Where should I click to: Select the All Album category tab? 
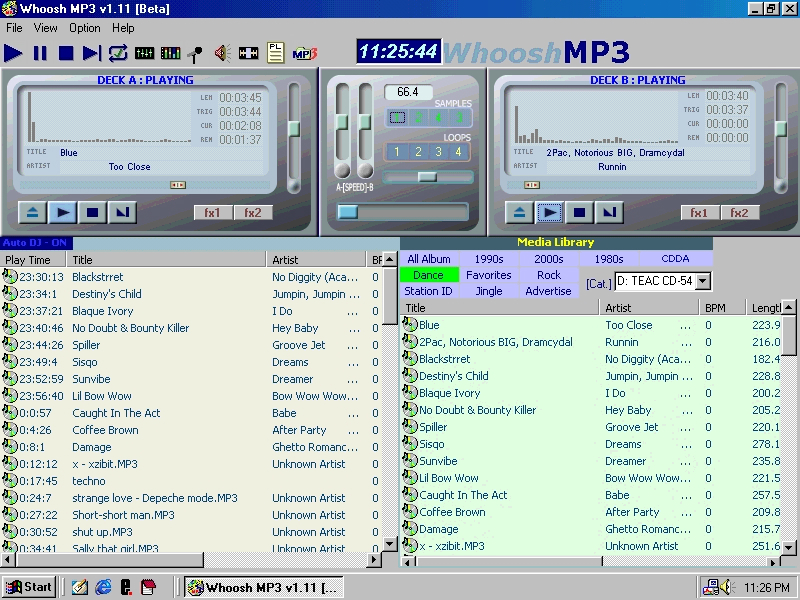(429, 259)
